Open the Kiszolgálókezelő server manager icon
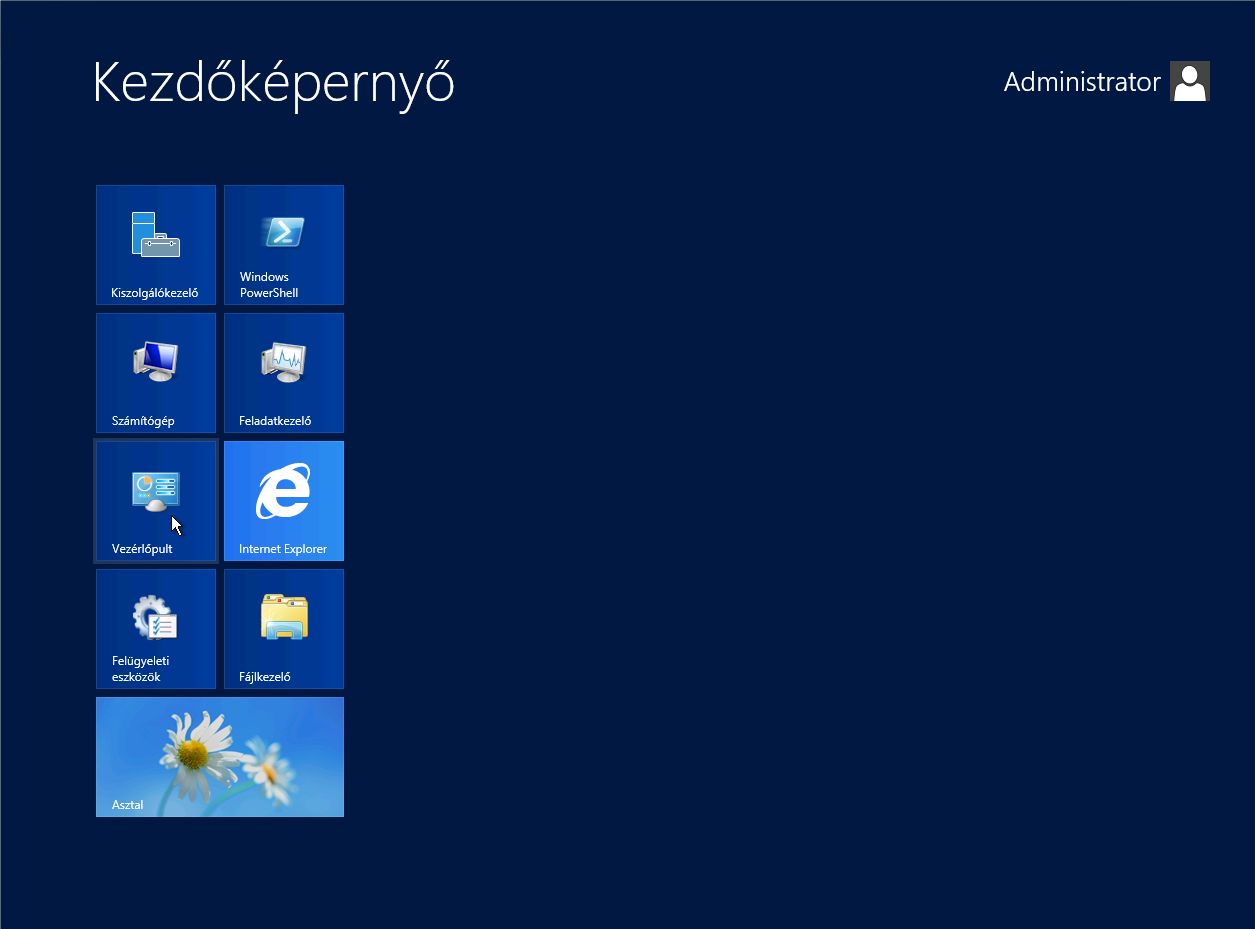The width and height of the screenshot is (1255, 929). pos(155,234)
